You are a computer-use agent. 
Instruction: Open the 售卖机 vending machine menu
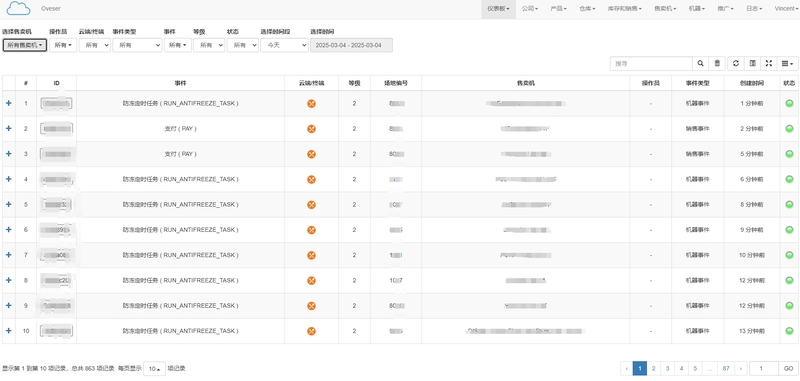pyautogui.click(x=665, y=9)
